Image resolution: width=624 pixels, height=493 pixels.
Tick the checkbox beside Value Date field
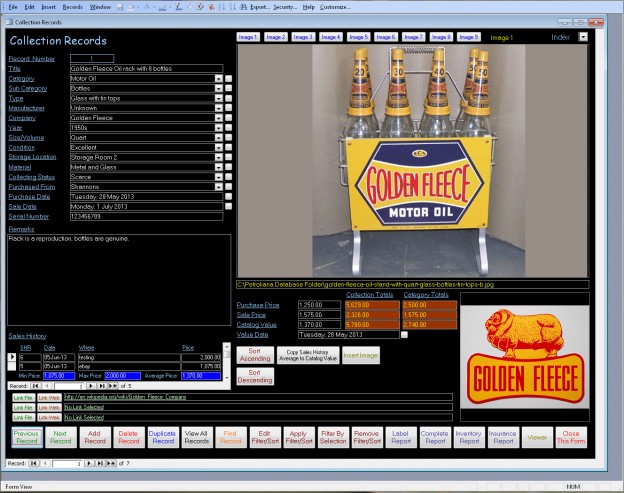coord(404,335)
